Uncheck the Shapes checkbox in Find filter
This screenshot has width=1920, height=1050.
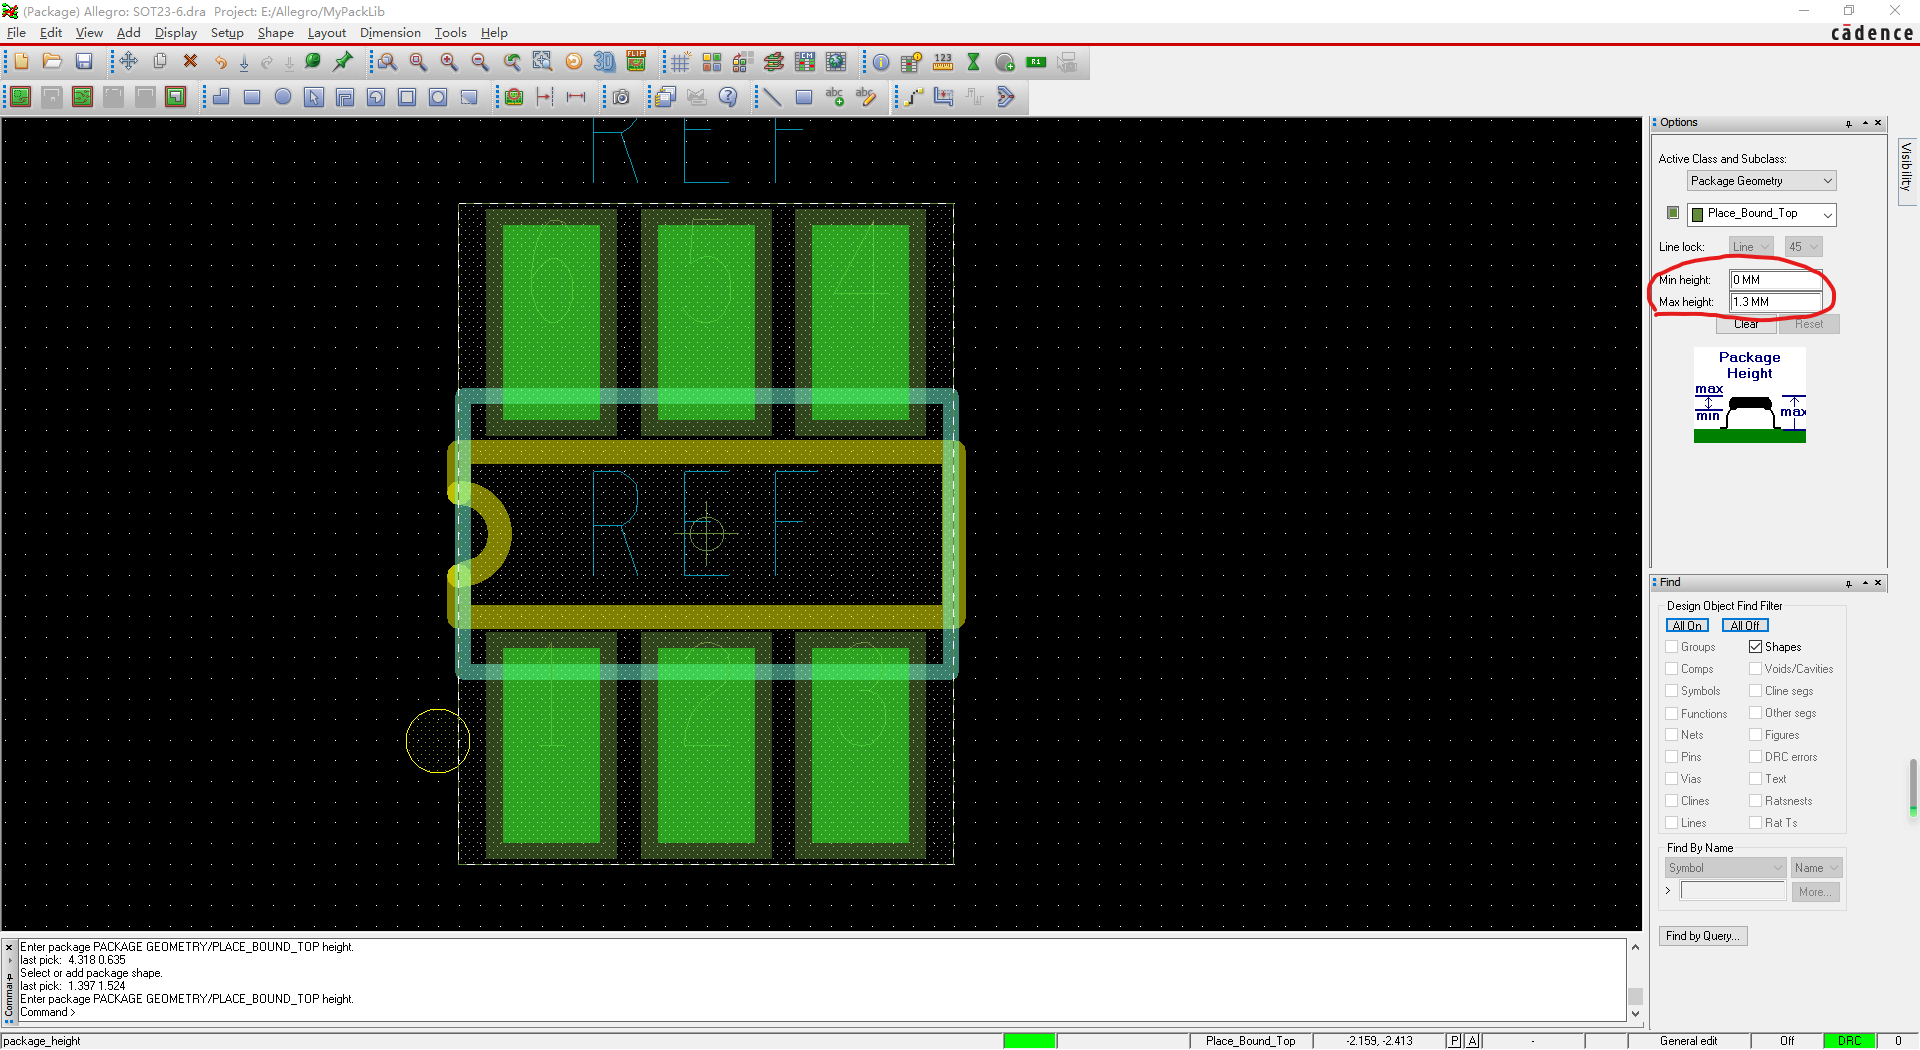[1755, 647]
